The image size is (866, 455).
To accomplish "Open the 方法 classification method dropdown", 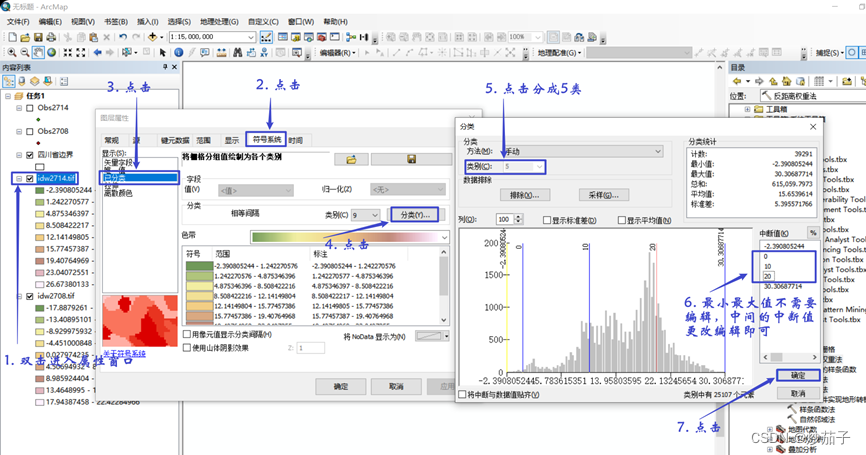I will pos(658,151).
